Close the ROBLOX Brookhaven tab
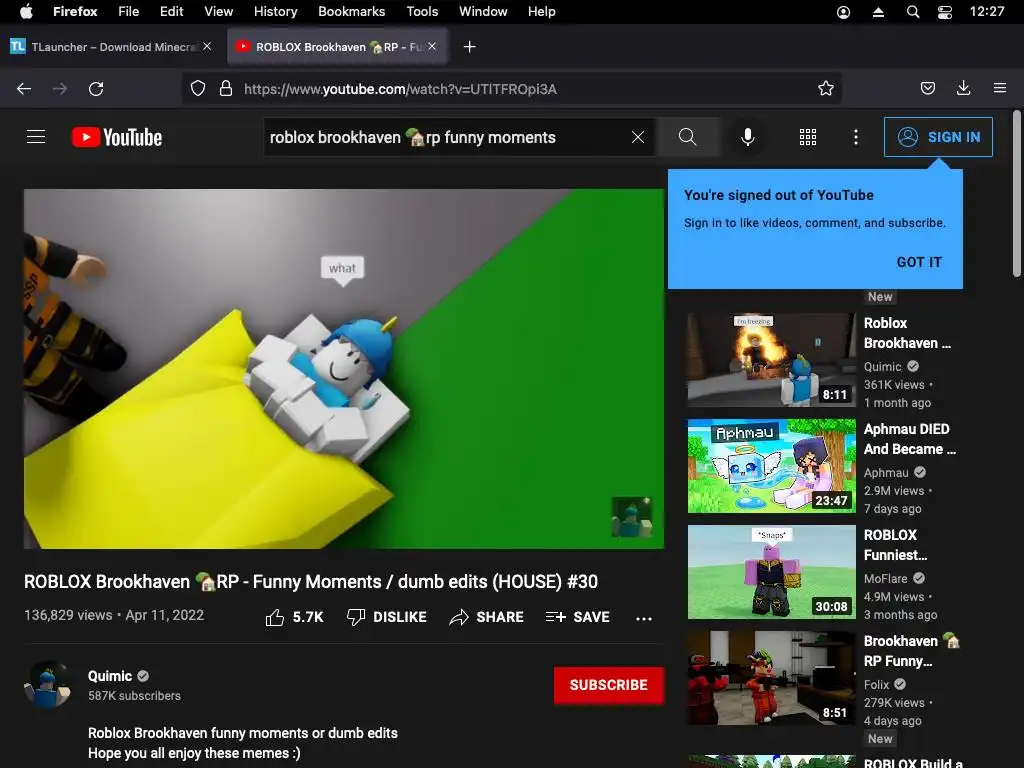Viewport: 1024px width, 768px height. click(432, 46)
